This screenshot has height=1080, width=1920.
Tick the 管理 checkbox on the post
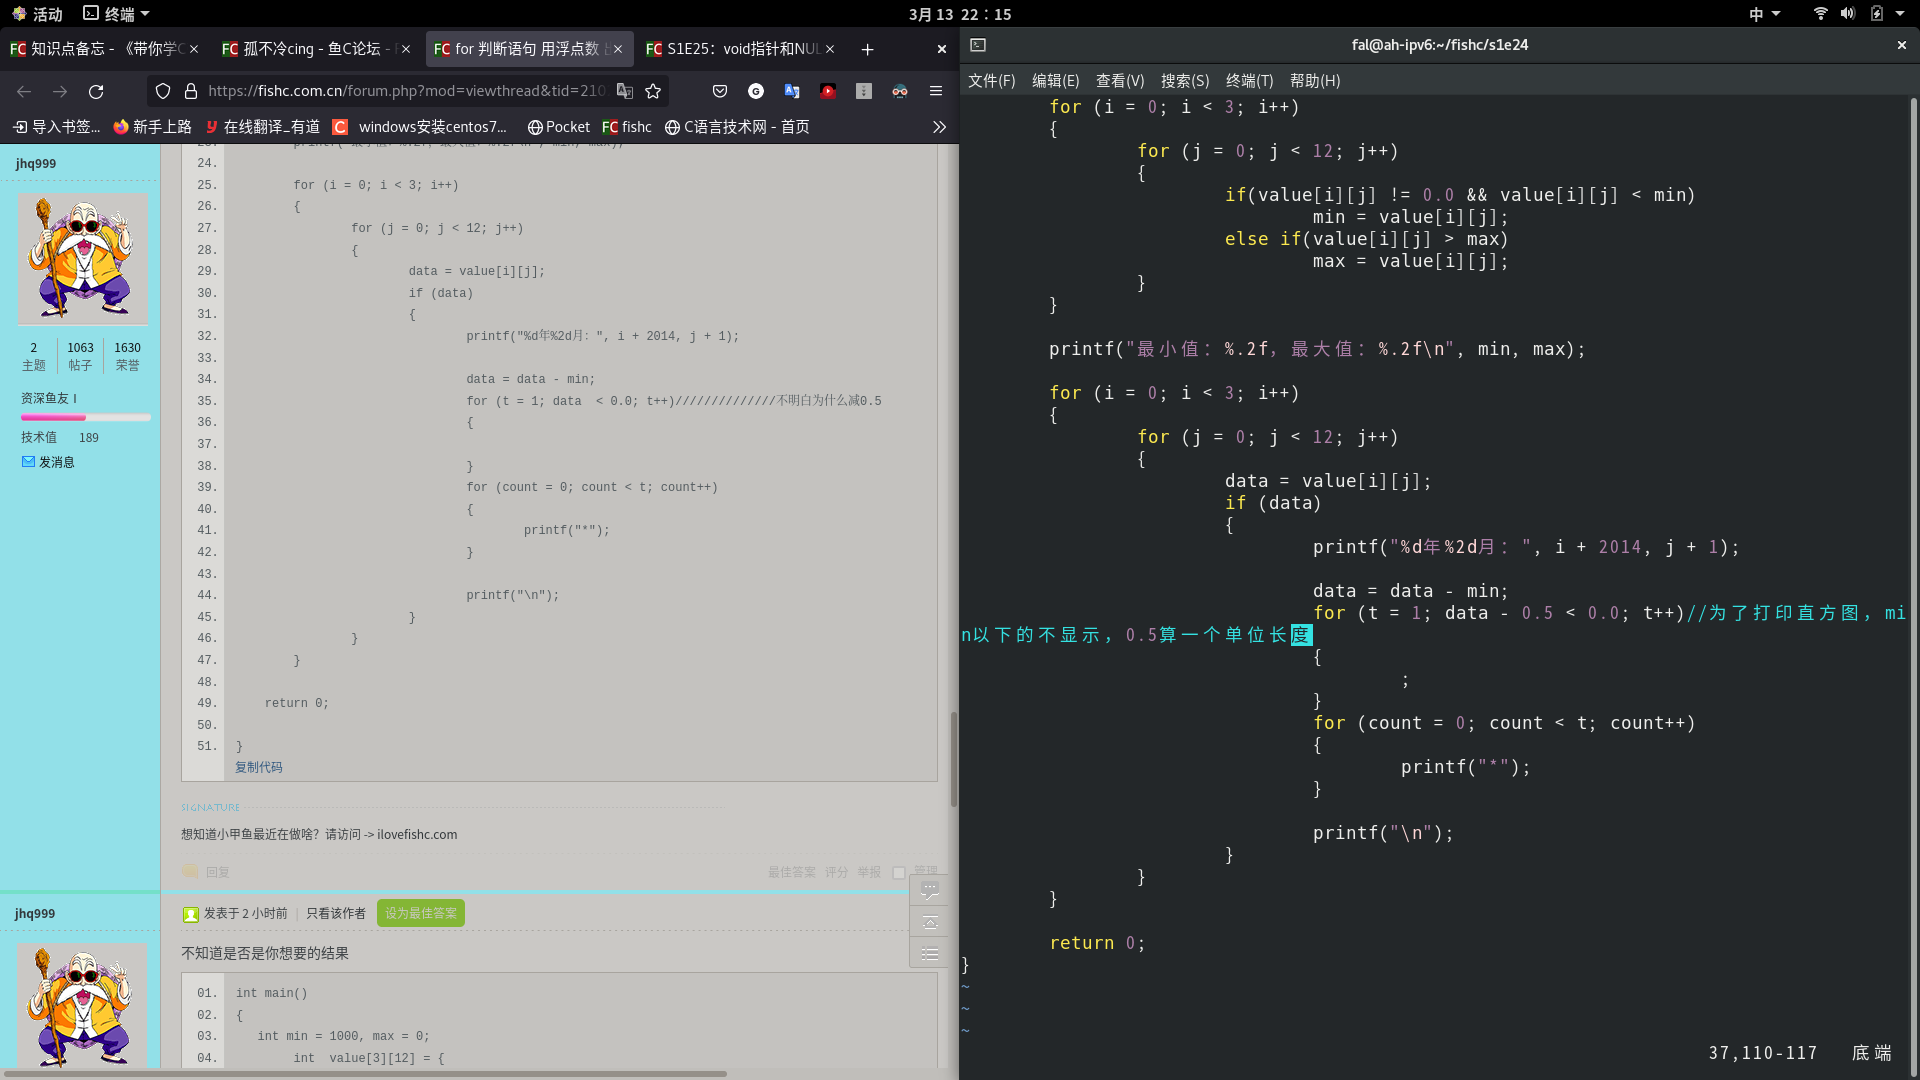pyautogui.click(x=899, y=873)
